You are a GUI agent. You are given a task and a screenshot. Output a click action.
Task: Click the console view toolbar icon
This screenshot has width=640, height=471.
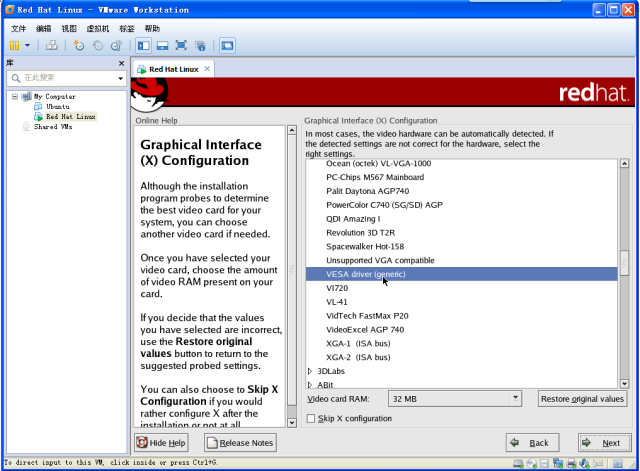(x=227, y=45)
